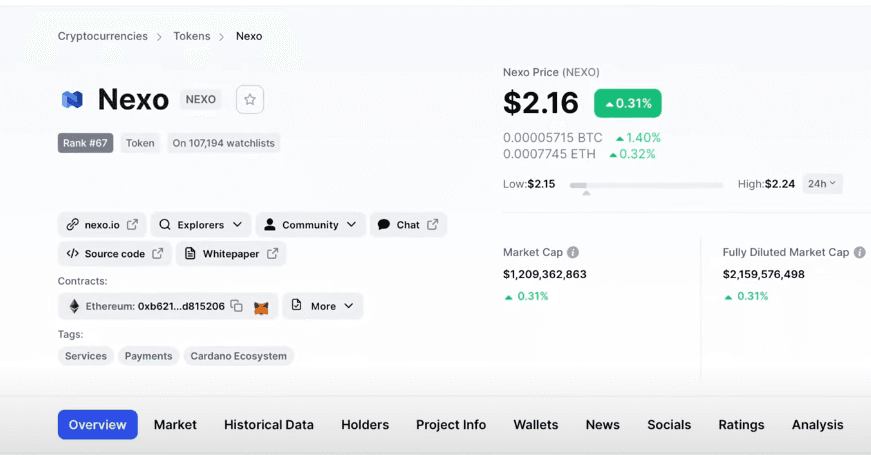Click the Nexo breadcrumb item
This screenshot has width=871, height=455.
249,36
